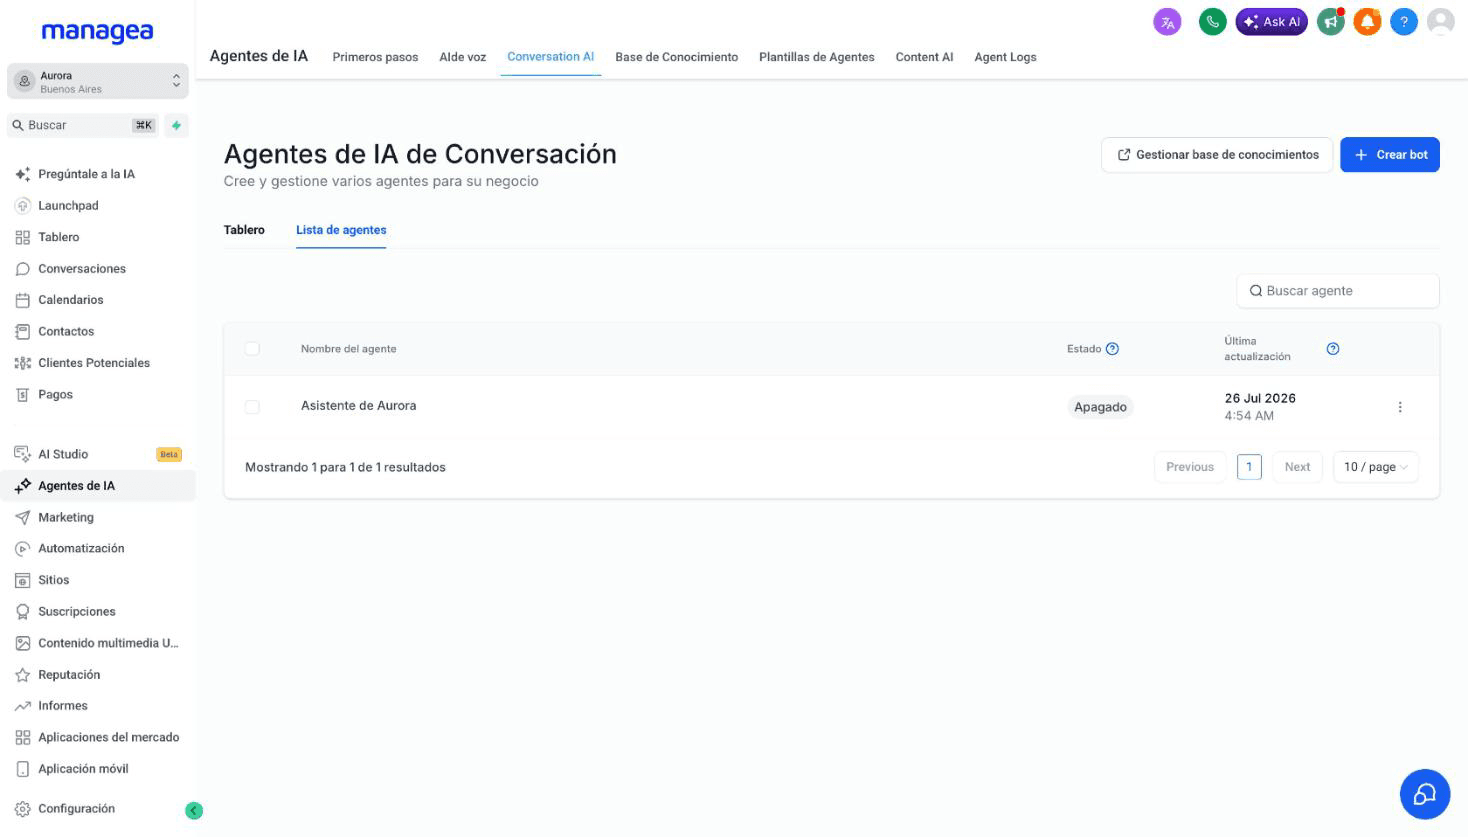The image size is (1468, 837).
Task: Click the translate language icon in header
Action: 1167,22
